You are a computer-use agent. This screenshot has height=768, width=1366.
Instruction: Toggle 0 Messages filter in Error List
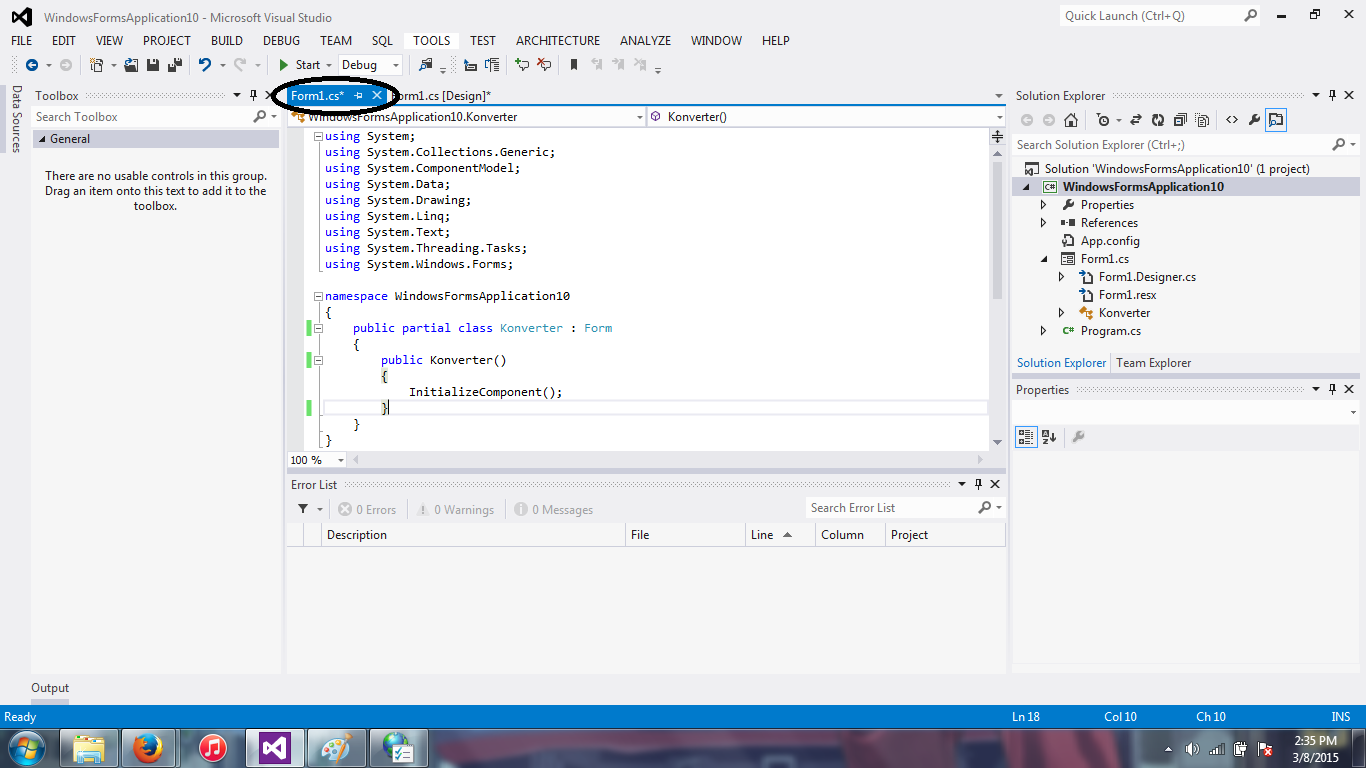(554, 510)
